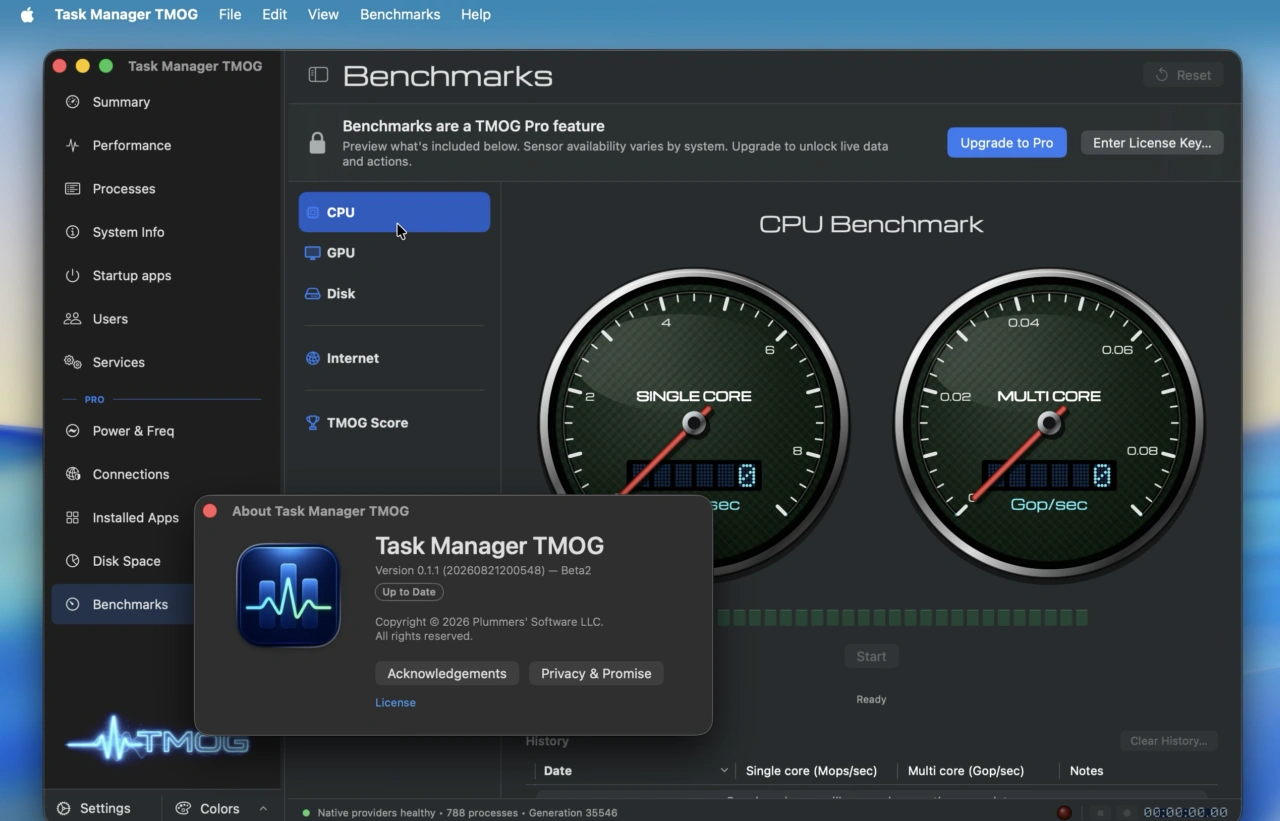Open Privacy & Promise in About dialog
The width and height of the screenshot is (1280, 821).
[x=596, y=674]
